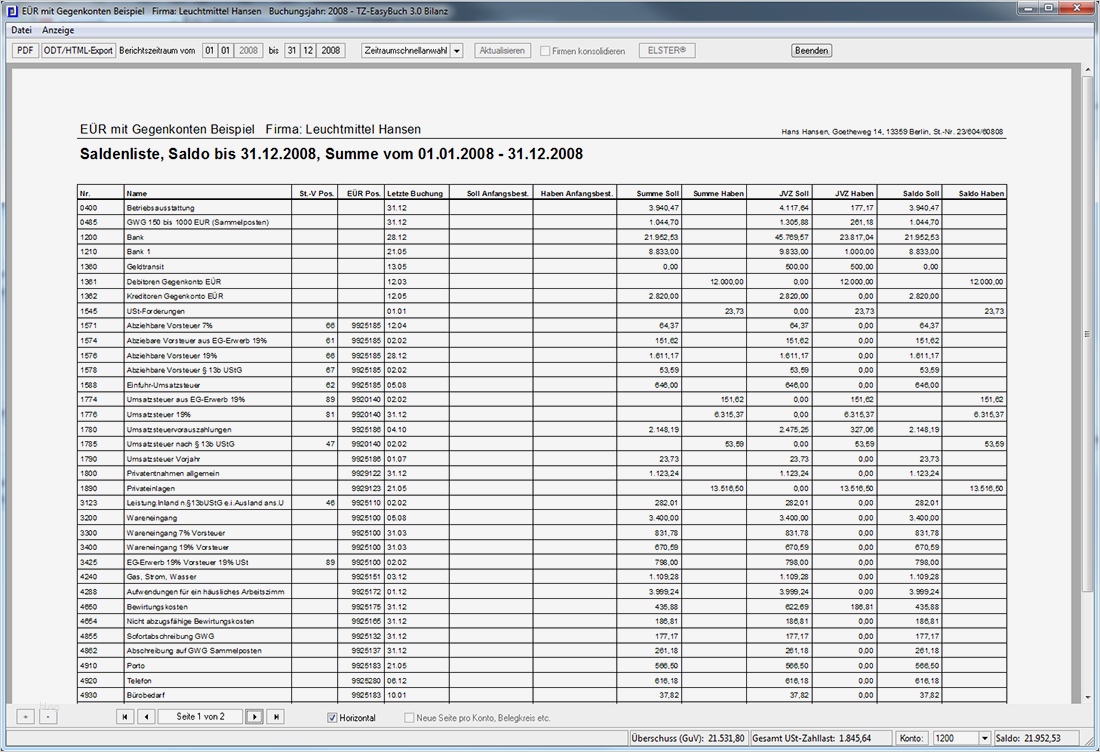
Task: Open the Anzeige menu
Action: [x=57, y=30]
